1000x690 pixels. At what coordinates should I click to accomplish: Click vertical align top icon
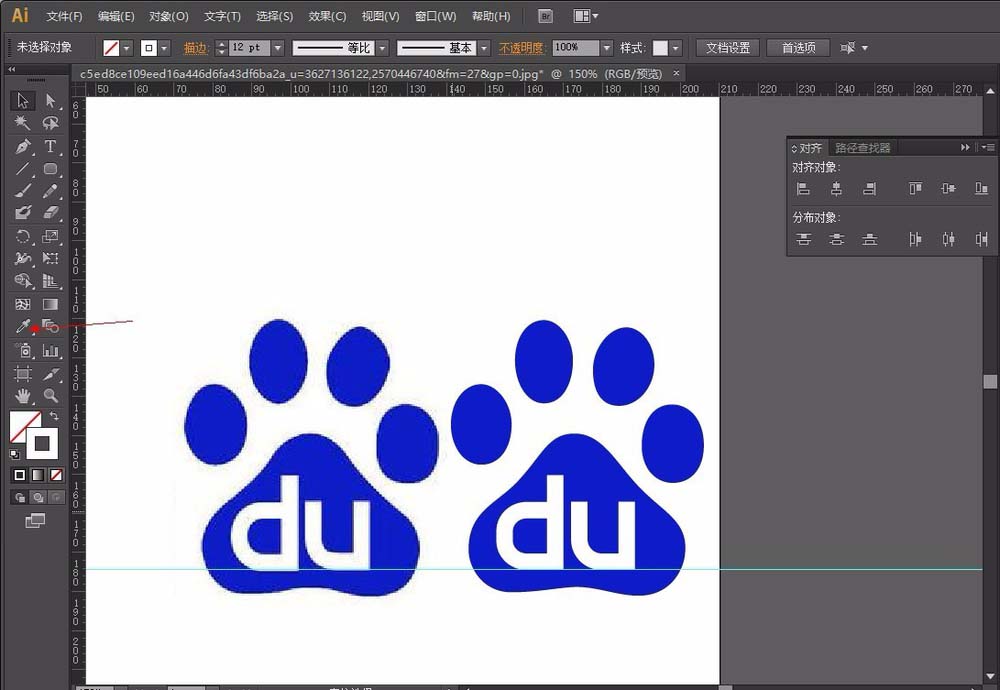tap(915, 189)
